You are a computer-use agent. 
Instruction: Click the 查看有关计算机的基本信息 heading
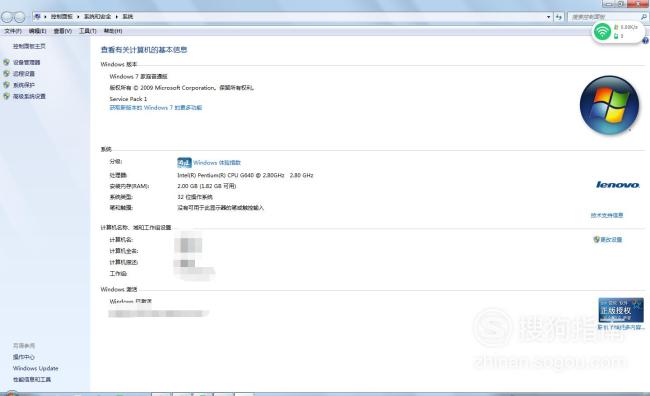(144, 50)
